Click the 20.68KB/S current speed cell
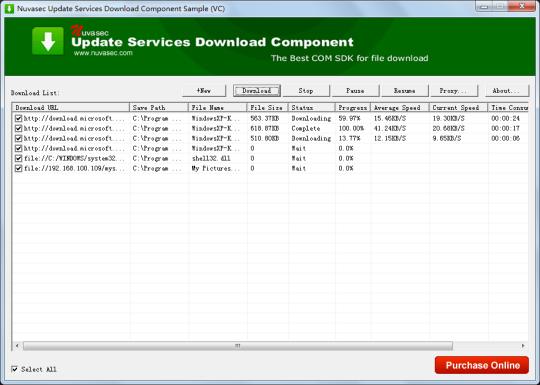 coord(448,128)
